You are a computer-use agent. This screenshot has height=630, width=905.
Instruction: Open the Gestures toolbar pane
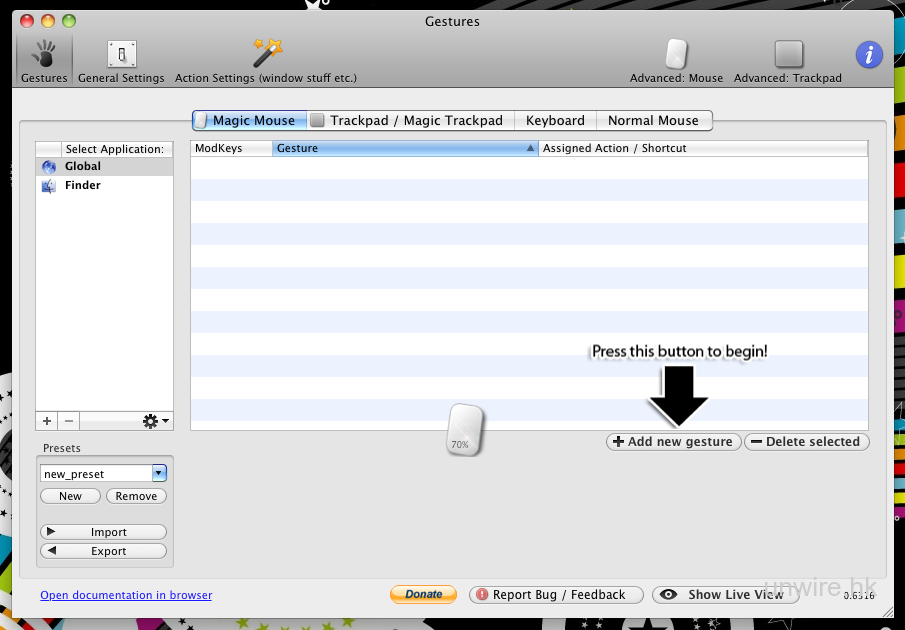tap(44, 61)
